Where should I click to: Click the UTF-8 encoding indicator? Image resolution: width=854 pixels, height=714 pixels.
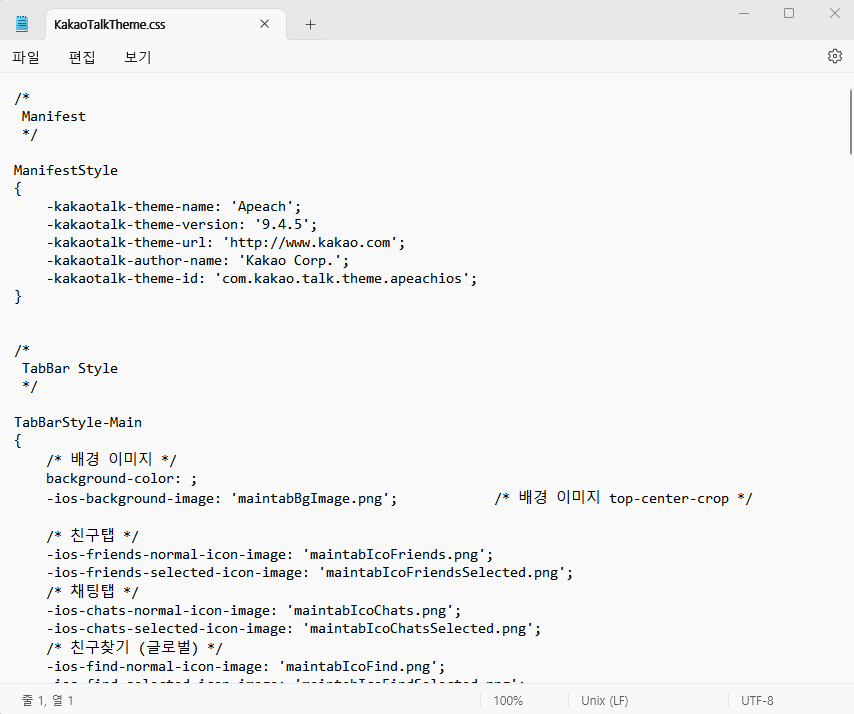pos(757,700)
